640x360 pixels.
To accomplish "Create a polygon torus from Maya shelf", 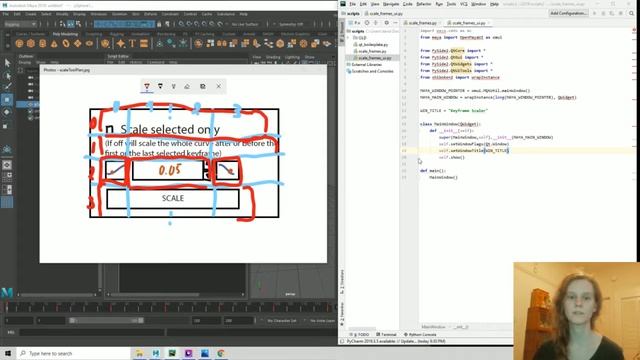I will pos(66,43).
